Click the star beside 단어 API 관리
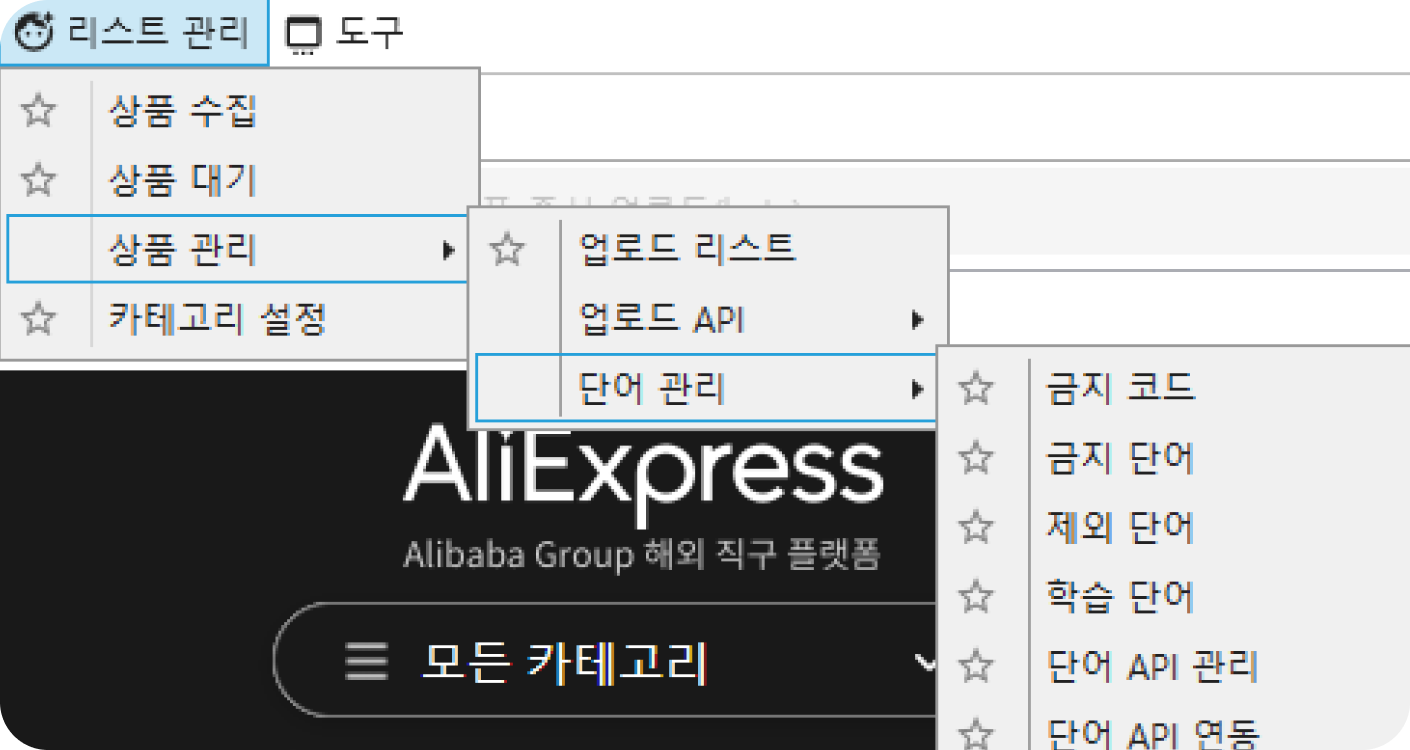 pyautogui.click(x=976, y=665)
